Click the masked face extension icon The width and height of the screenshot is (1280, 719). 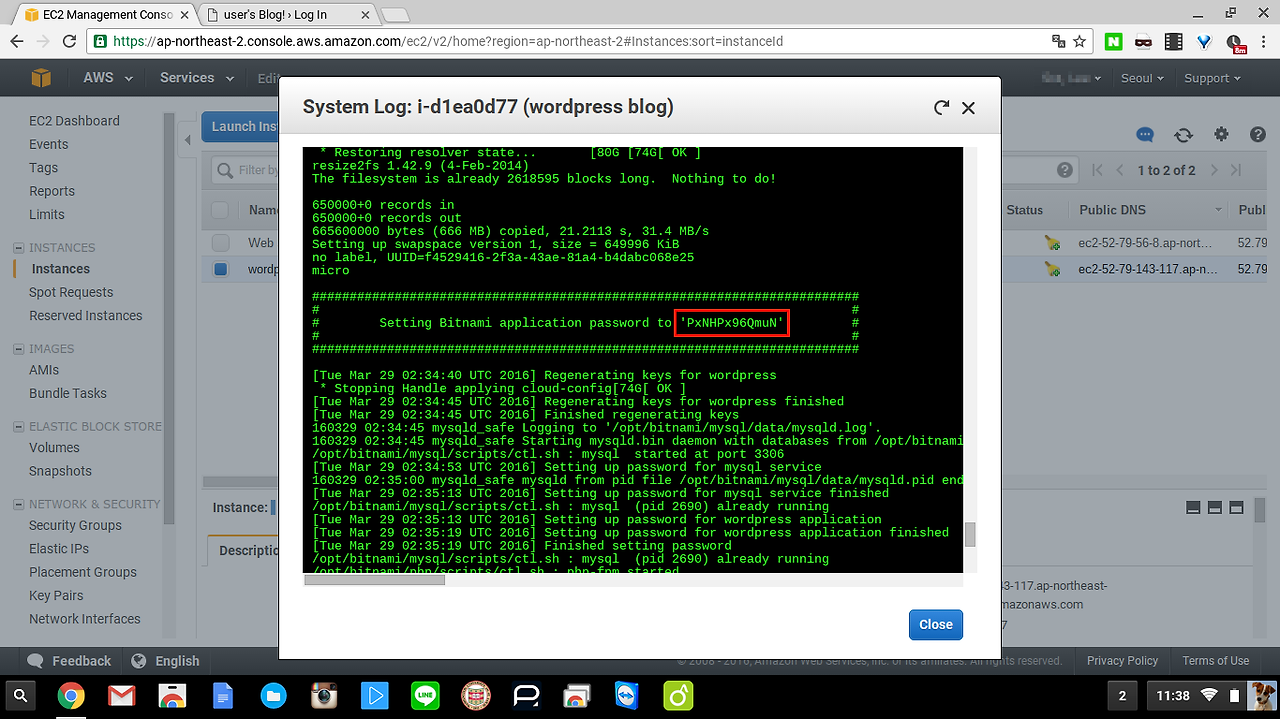1143,42
